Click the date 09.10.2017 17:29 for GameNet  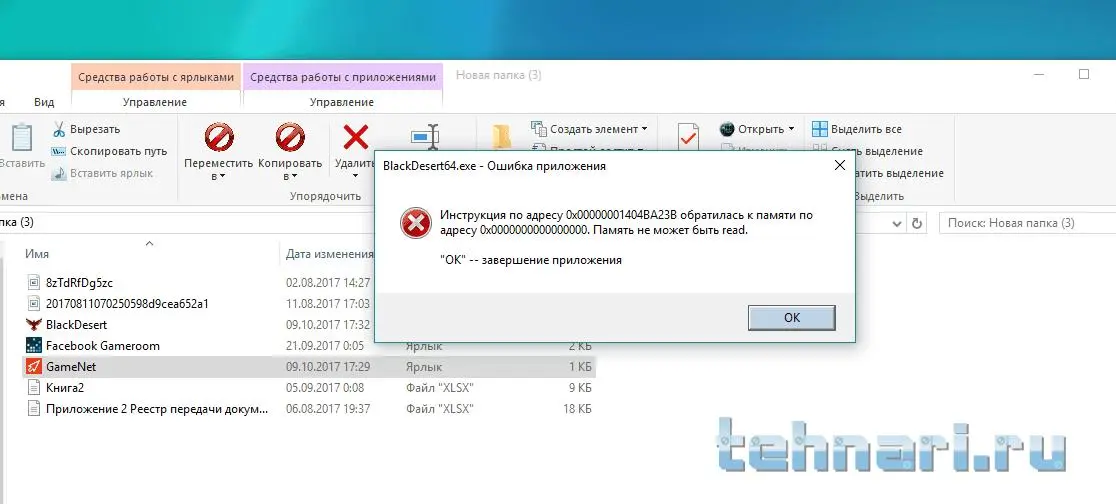point(328,367)
